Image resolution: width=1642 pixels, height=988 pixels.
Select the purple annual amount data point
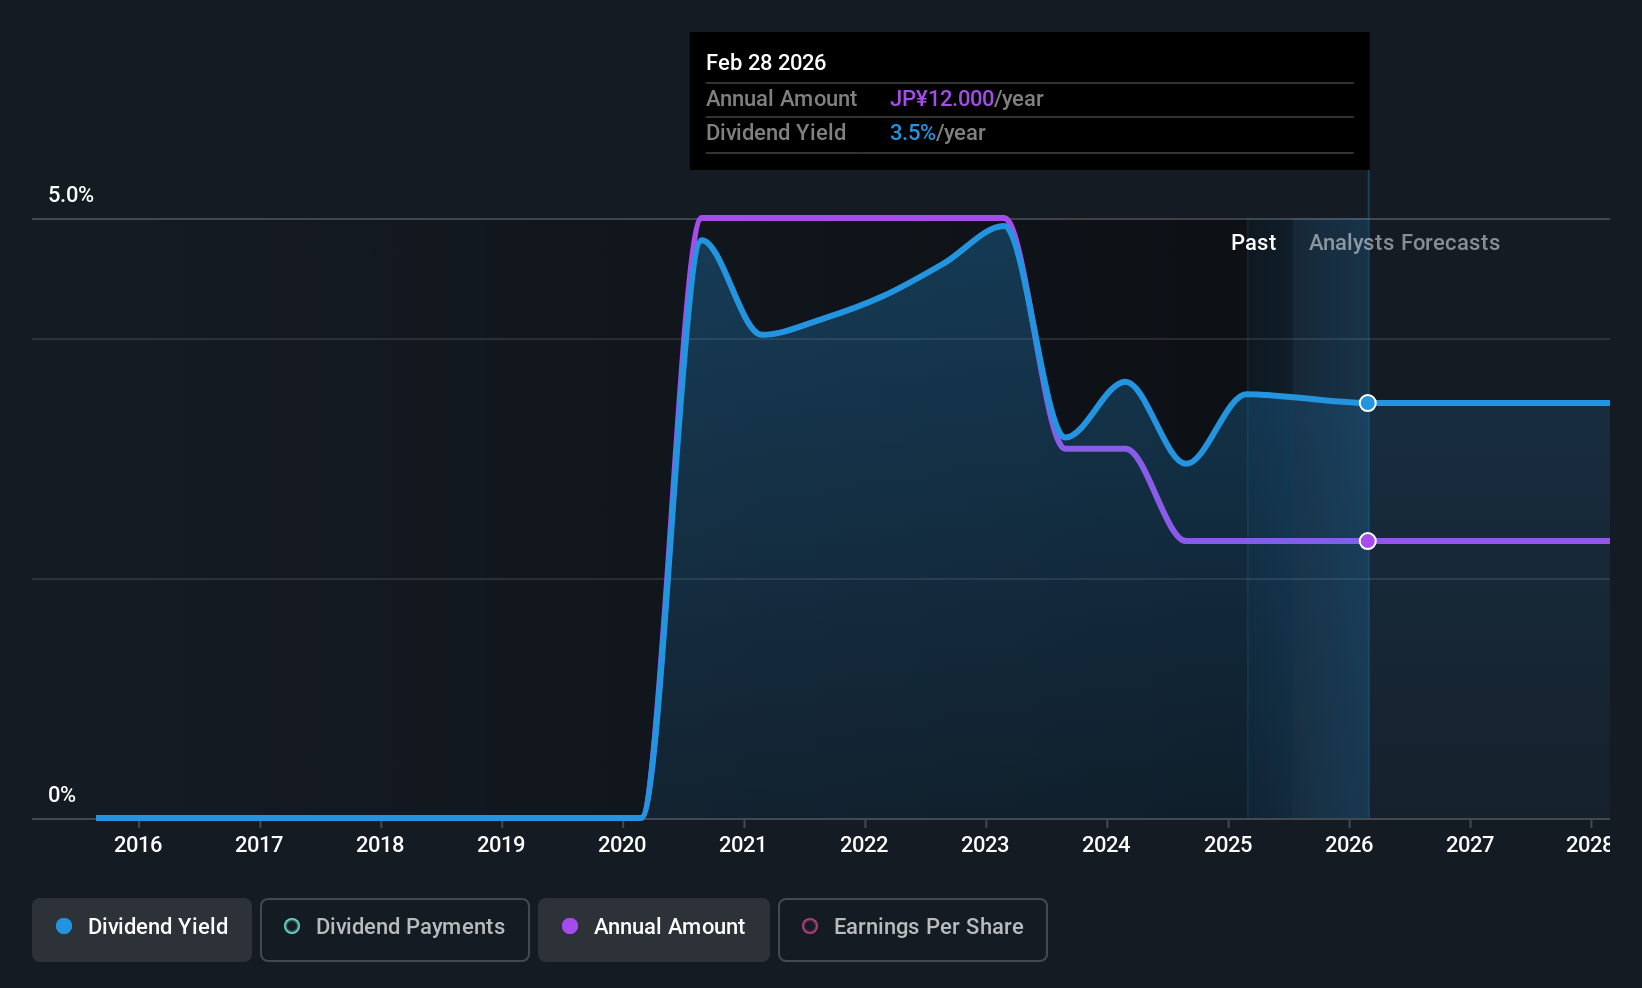(1368, 541)
